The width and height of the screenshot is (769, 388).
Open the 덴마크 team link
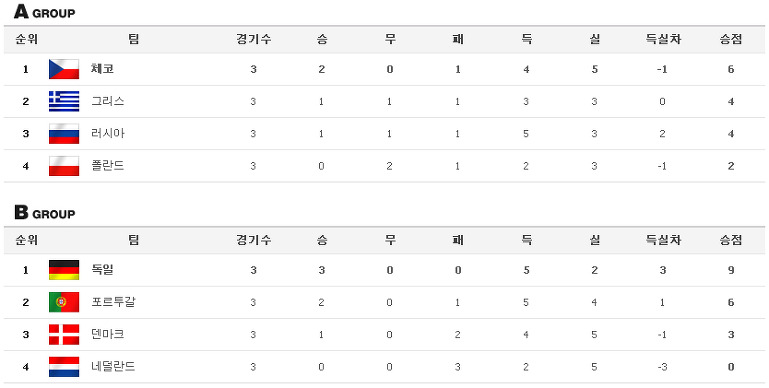[107, 335]
